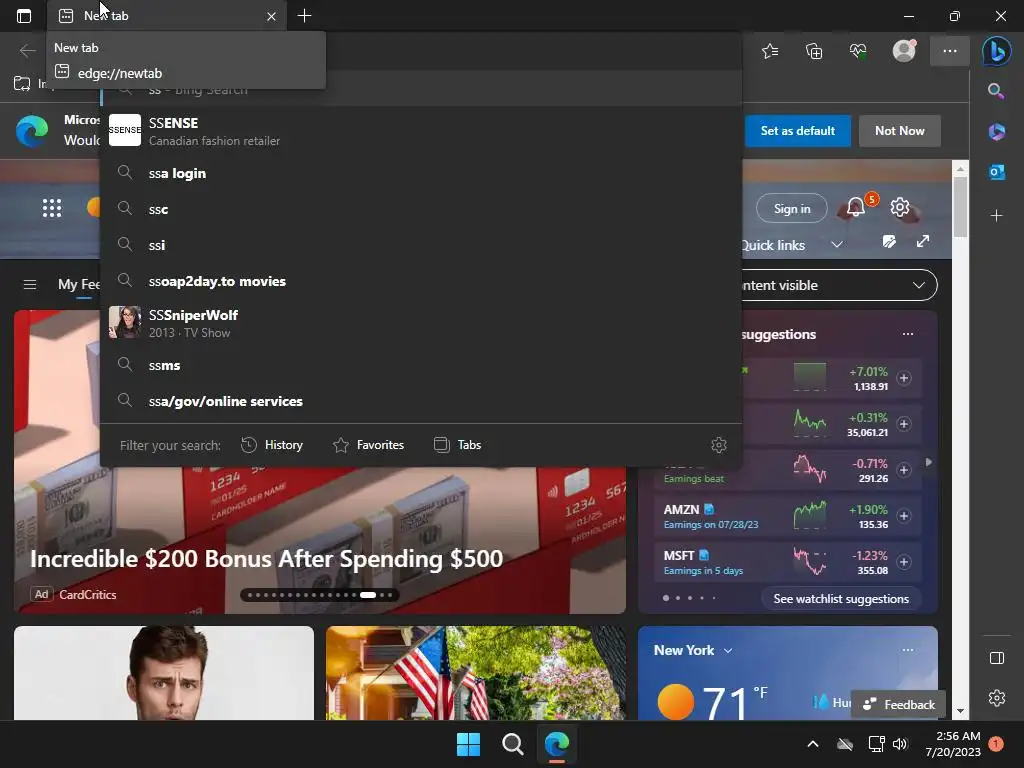Open tab actions menu icon

(x=24, y=16)
